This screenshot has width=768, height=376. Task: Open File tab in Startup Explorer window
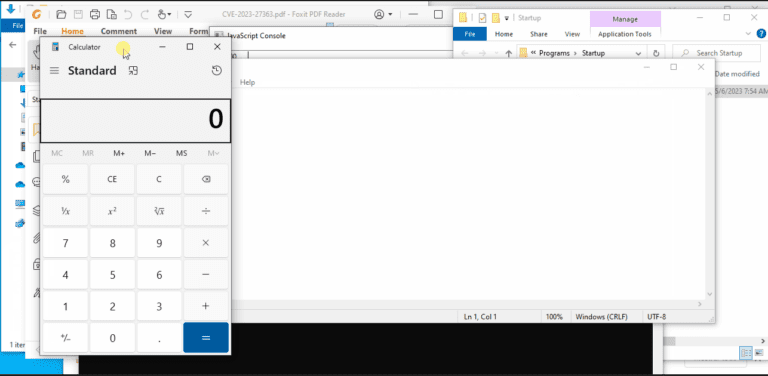(x=470, y=34)
